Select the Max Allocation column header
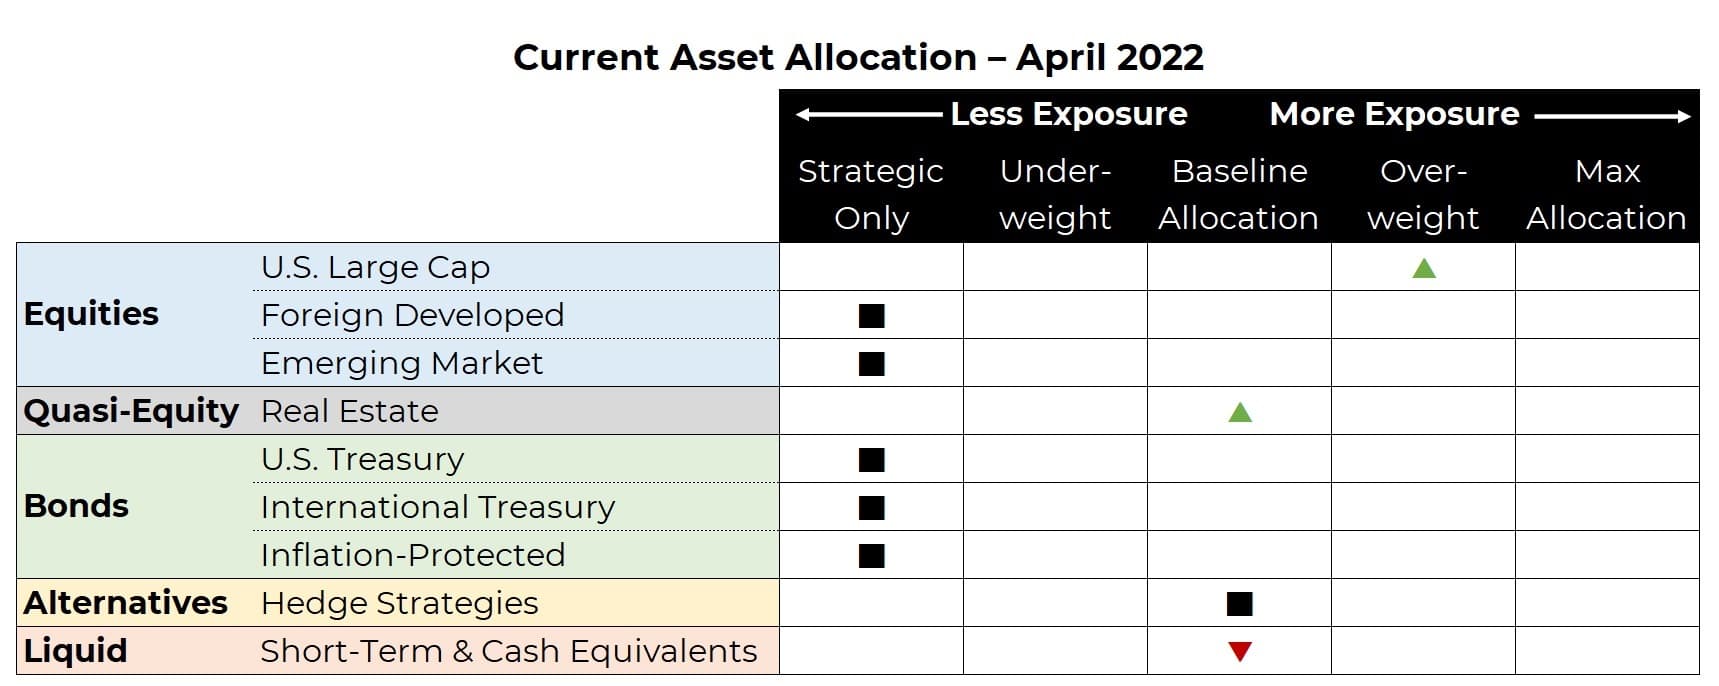 click(1607, 194)
